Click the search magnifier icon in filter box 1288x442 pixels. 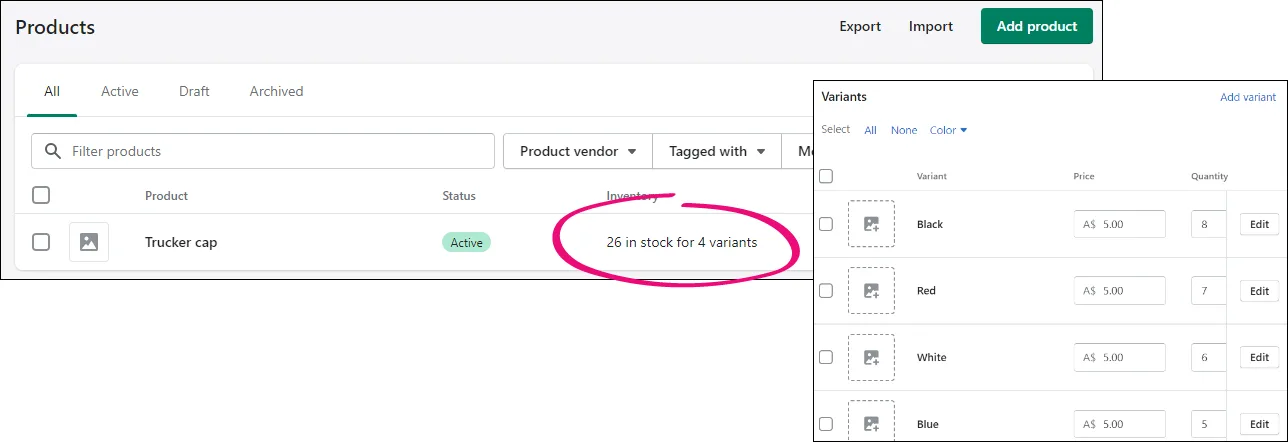pyautogui.click(x=52, y=151)
